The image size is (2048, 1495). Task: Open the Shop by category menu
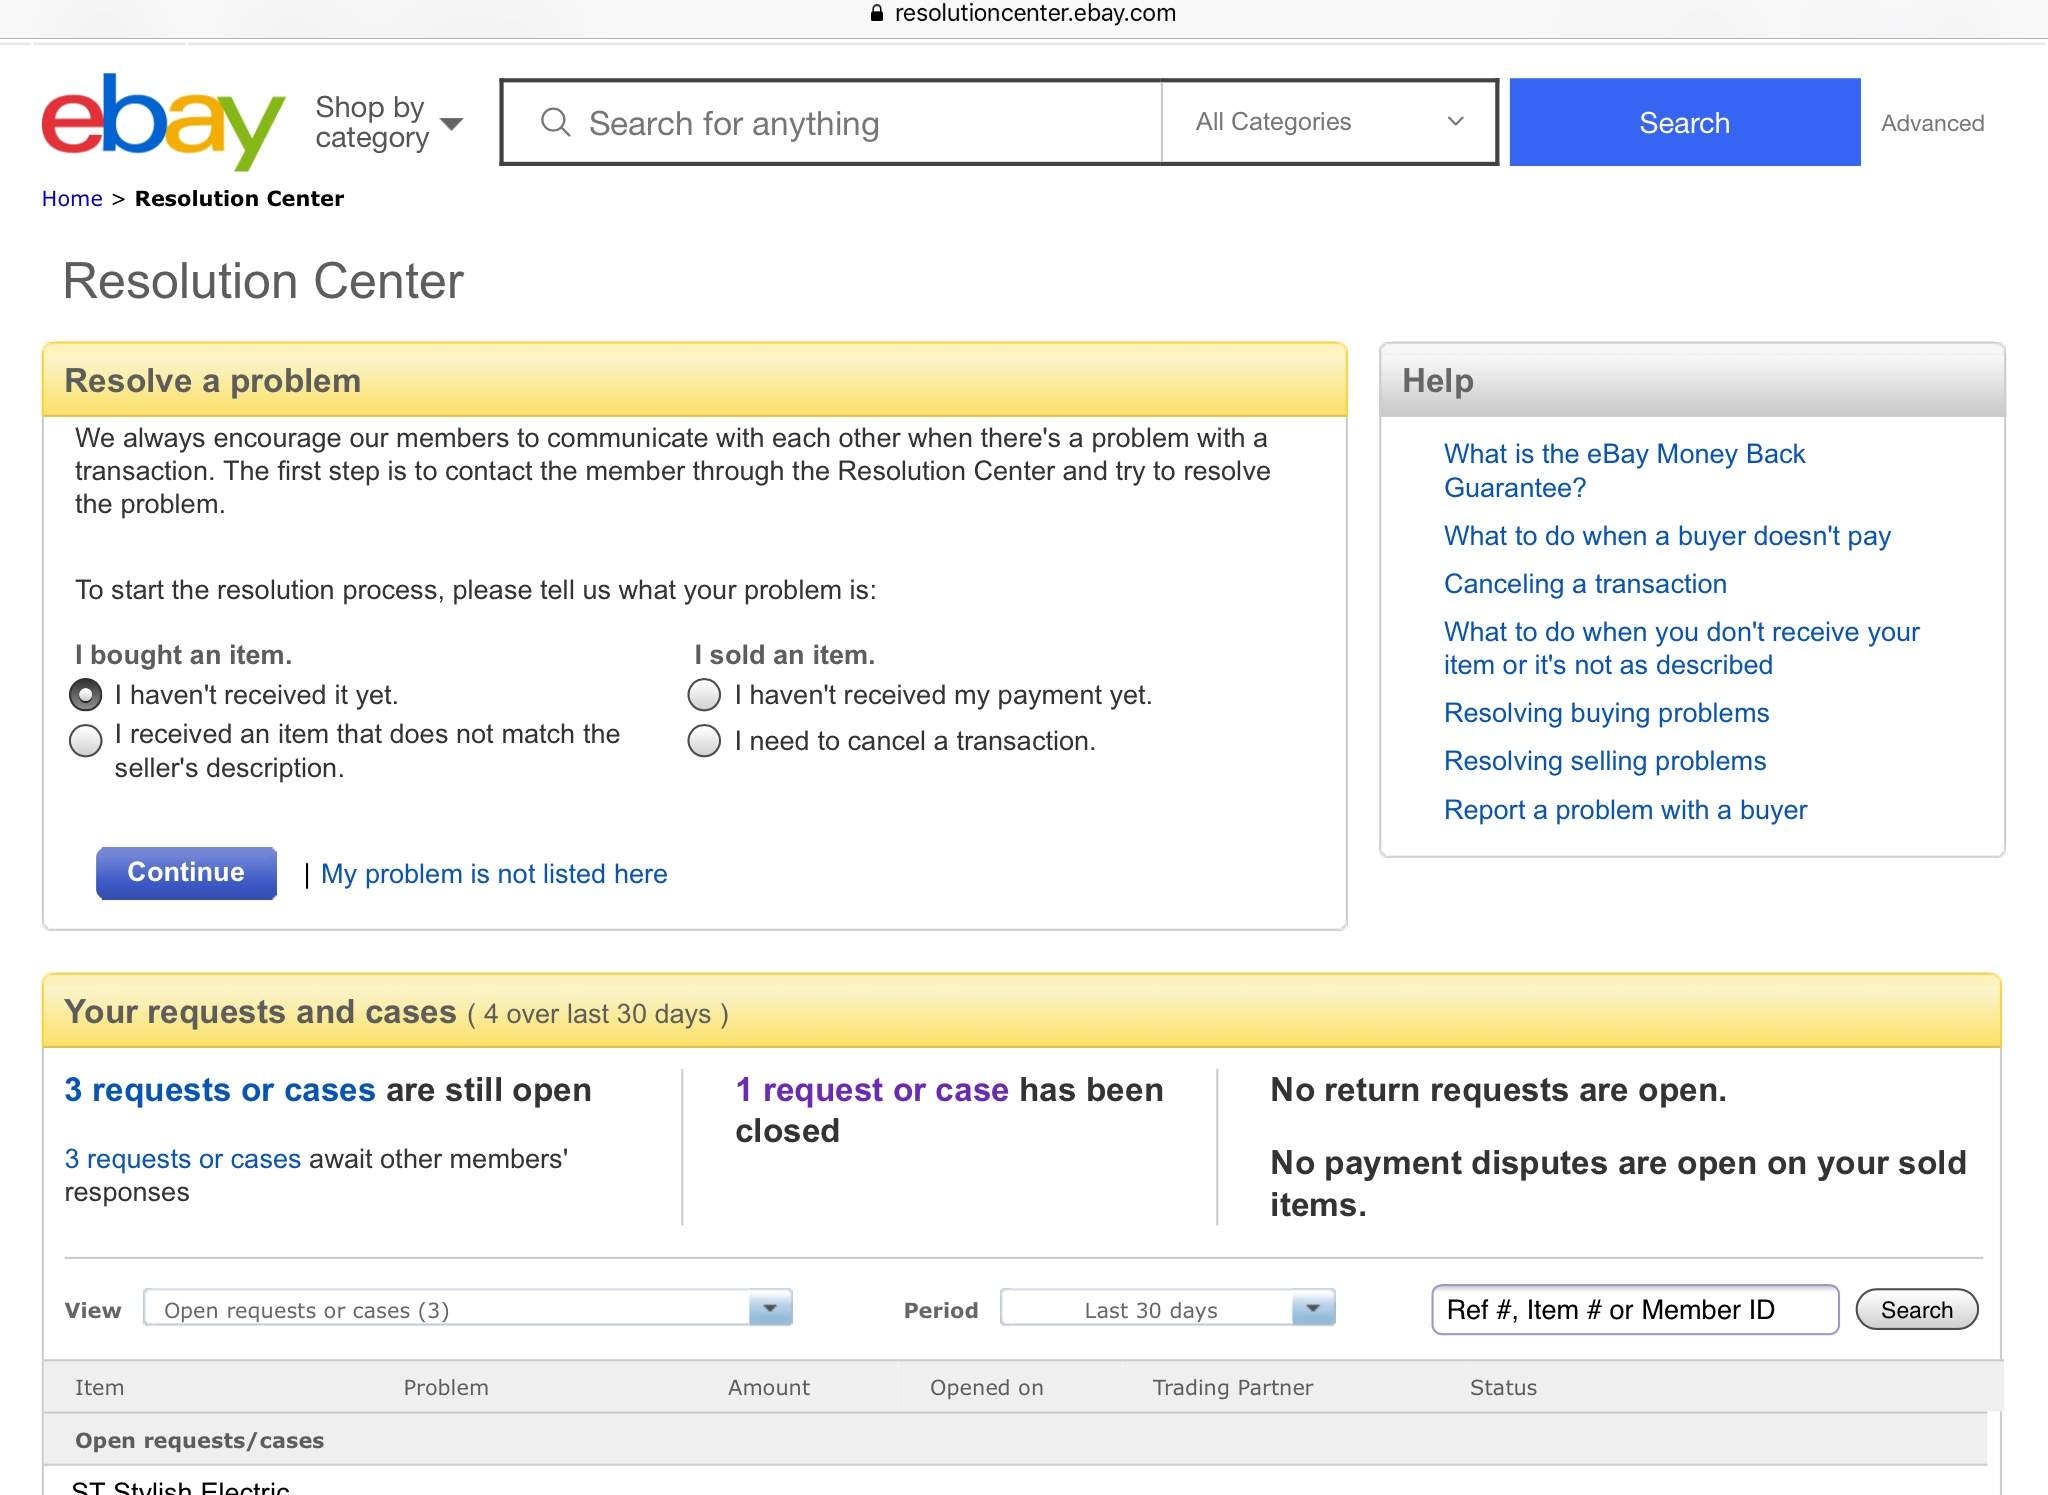point(389,122)
